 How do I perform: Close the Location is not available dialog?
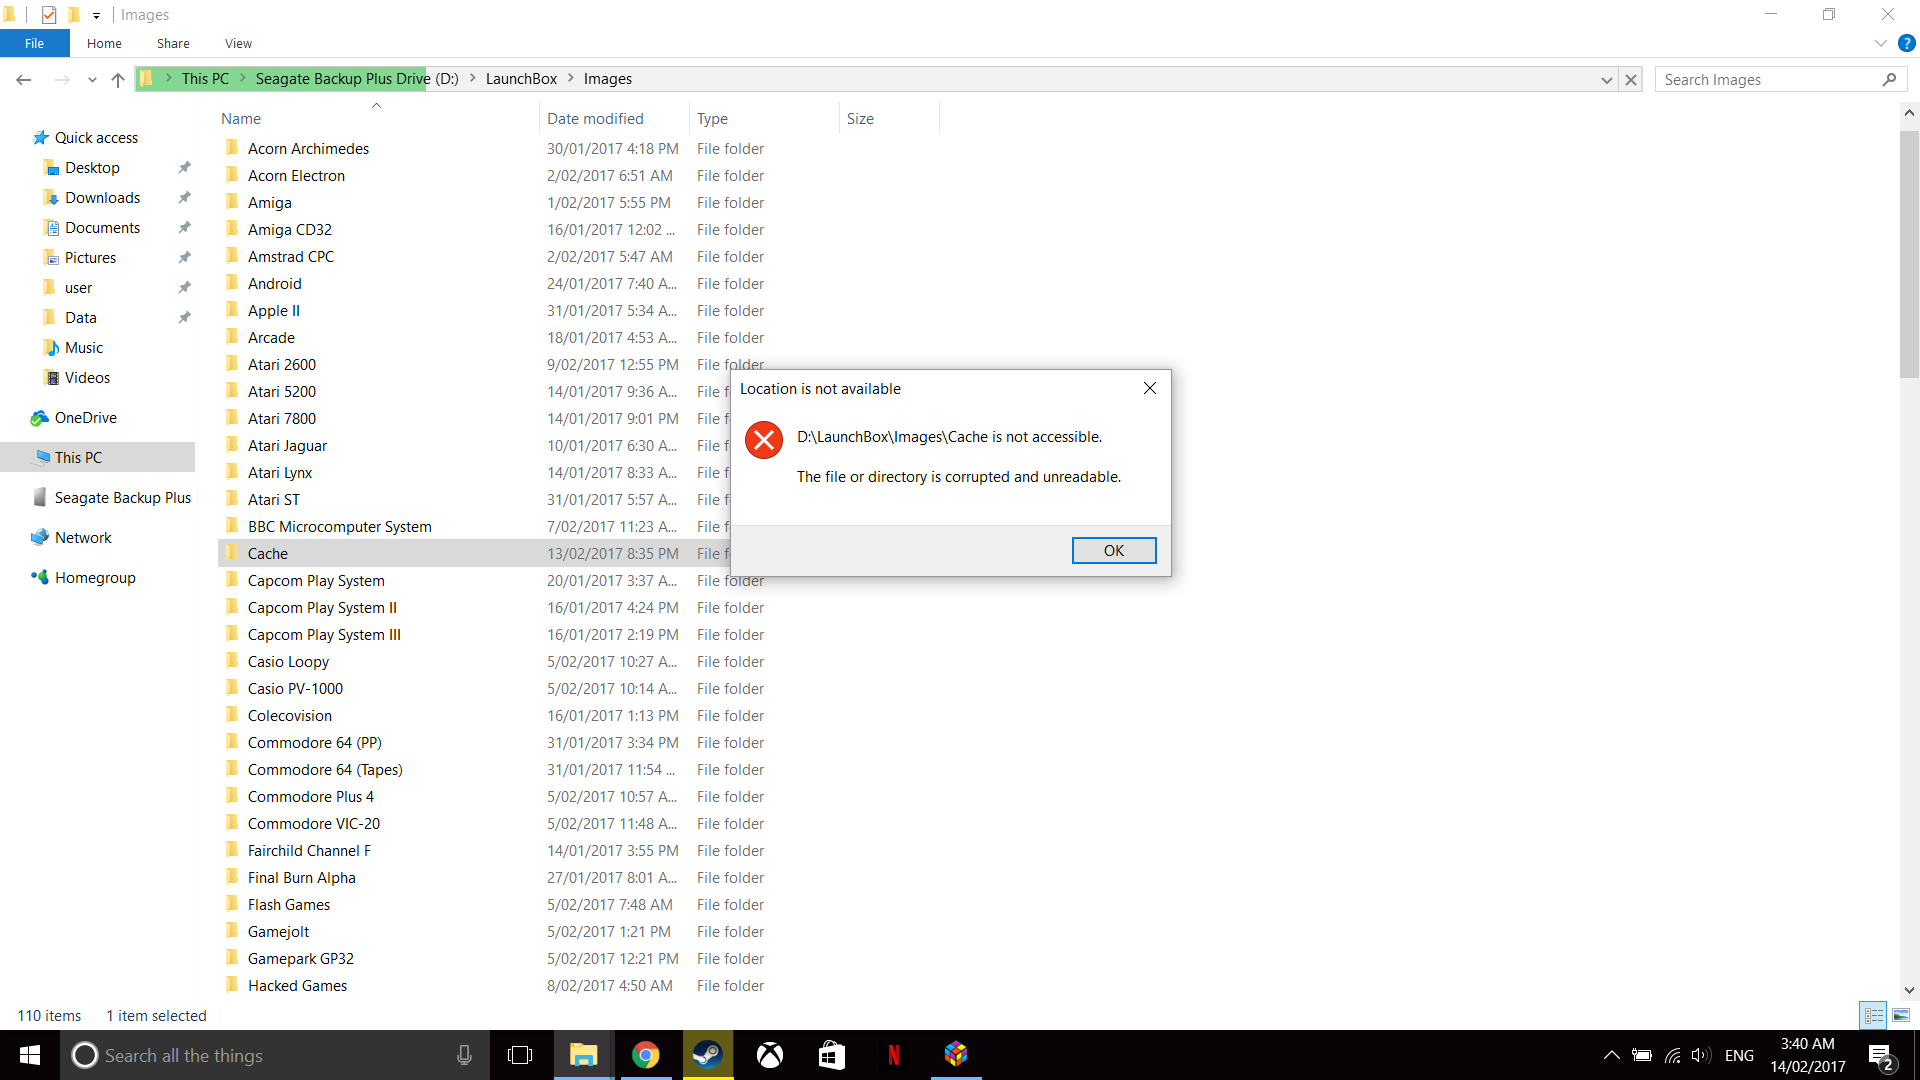(1150, 388)
